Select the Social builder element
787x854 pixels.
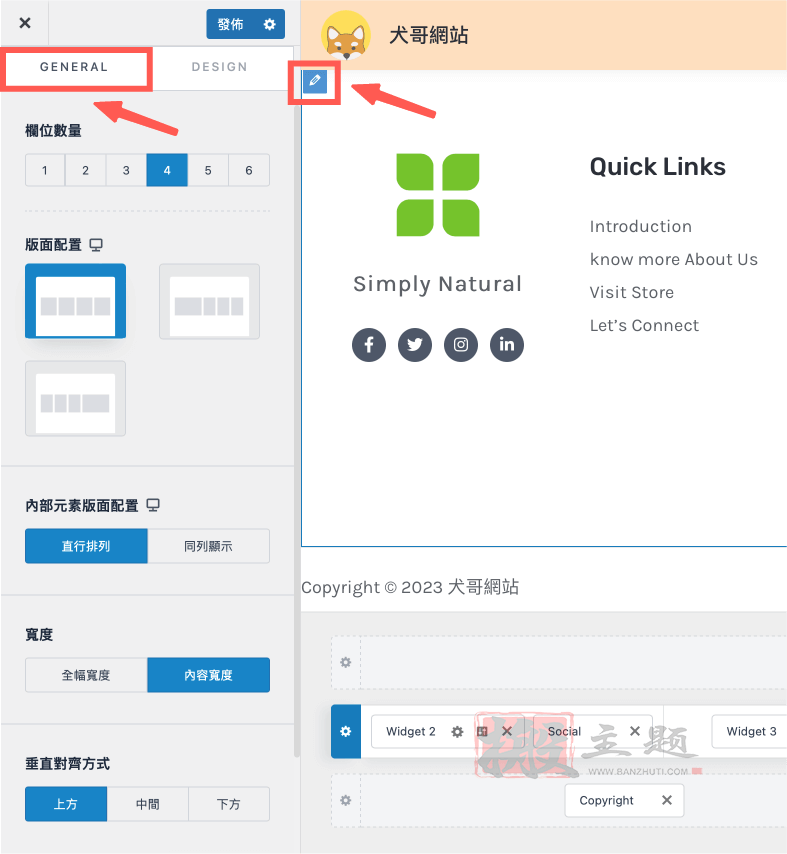[x=565, y=731]
